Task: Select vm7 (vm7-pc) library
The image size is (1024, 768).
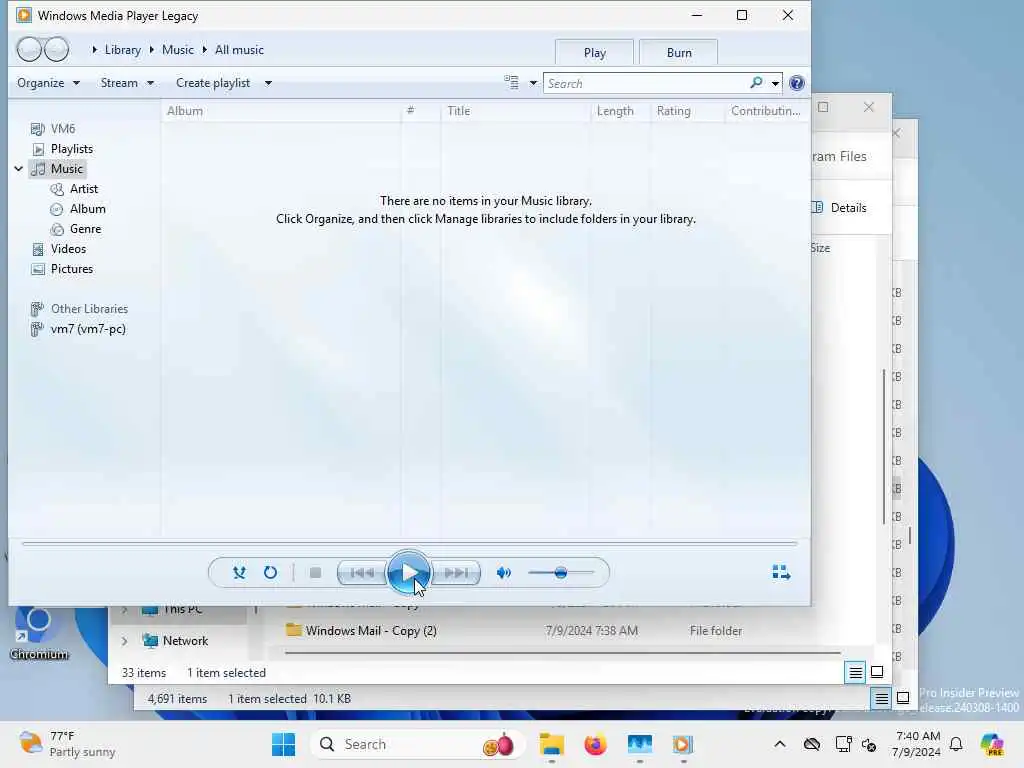Action: [78, 329]
